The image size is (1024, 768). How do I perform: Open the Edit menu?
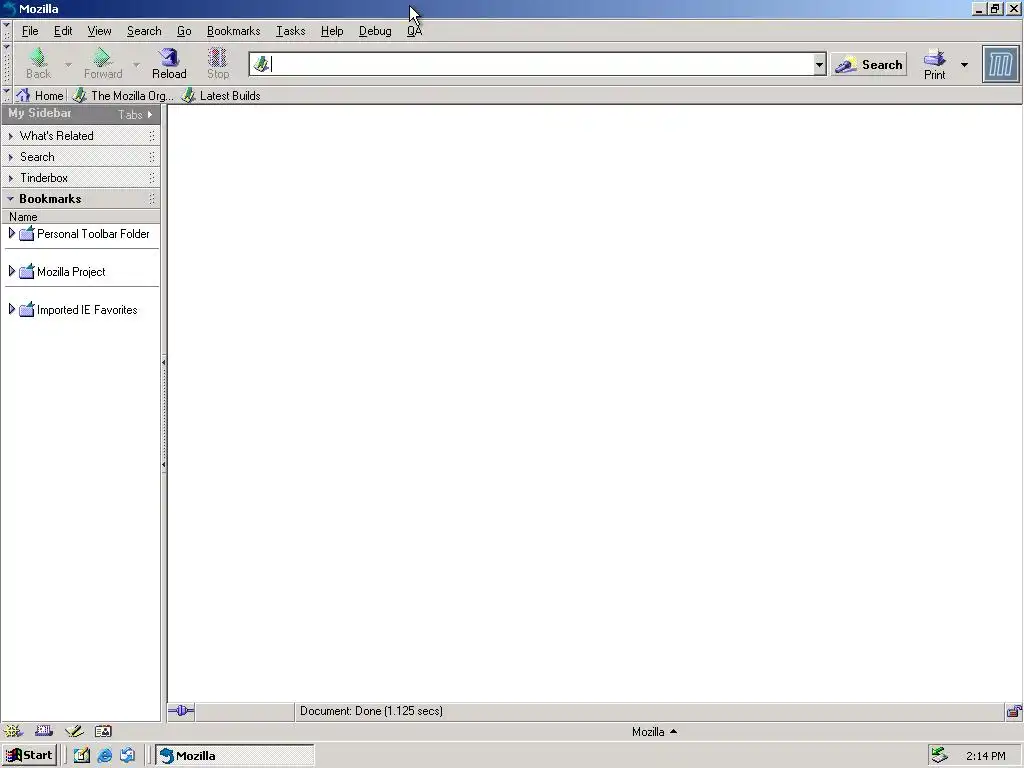63,31
